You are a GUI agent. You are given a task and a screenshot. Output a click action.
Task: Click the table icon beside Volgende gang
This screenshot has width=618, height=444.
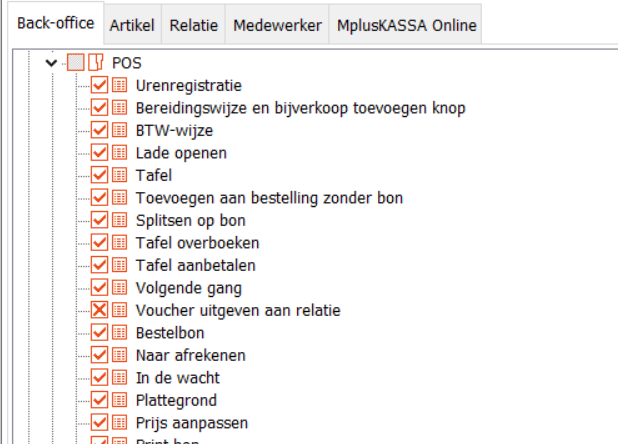[119, 288]
